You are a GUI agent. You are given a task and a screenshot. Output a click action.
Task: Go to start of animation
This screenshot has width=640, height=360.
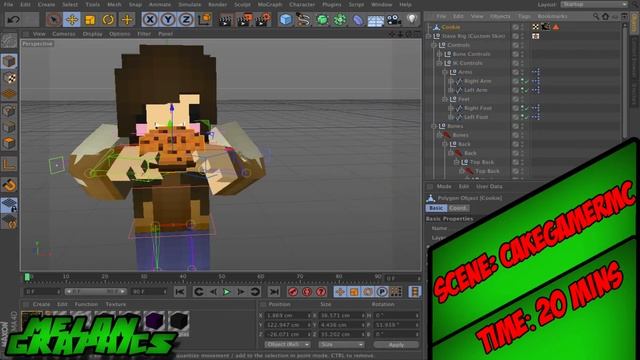point(180,292)
